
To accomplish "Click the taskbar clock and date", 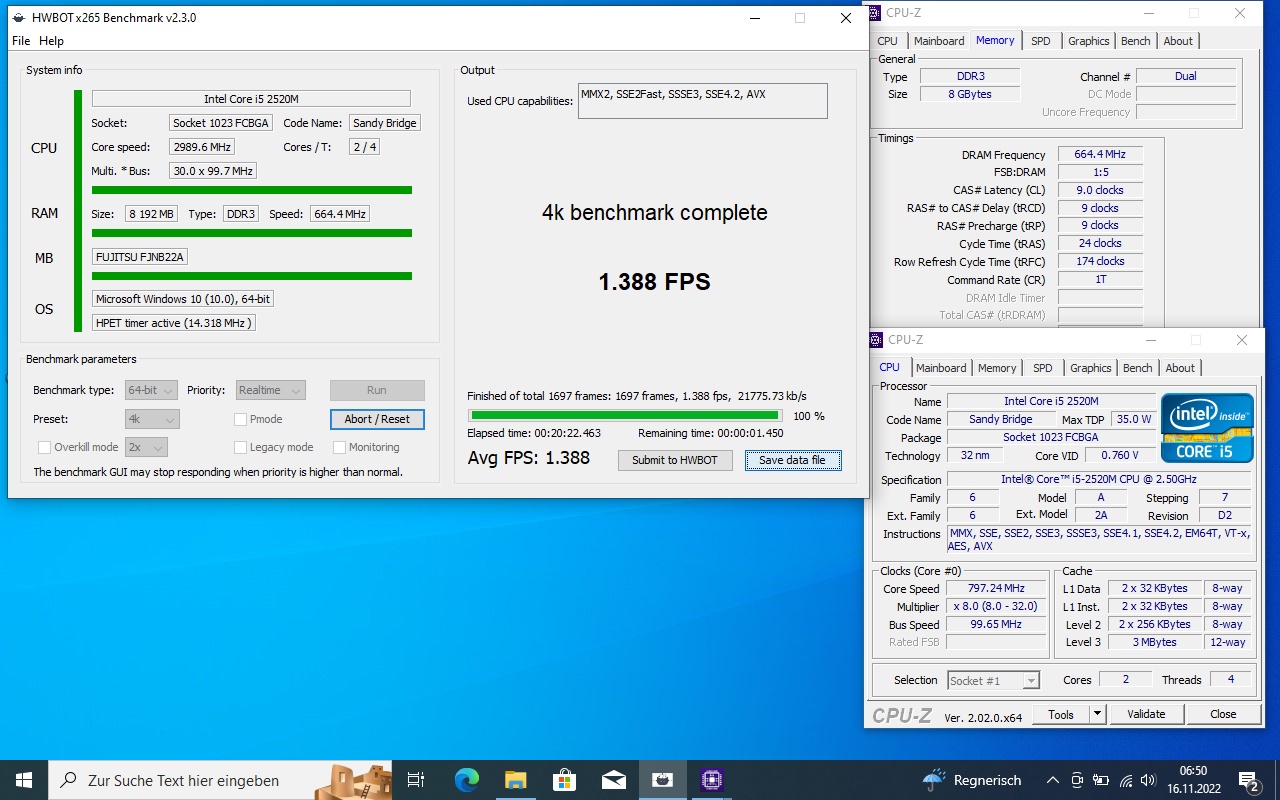I will pyautogui.click(x=1193, y=780).
